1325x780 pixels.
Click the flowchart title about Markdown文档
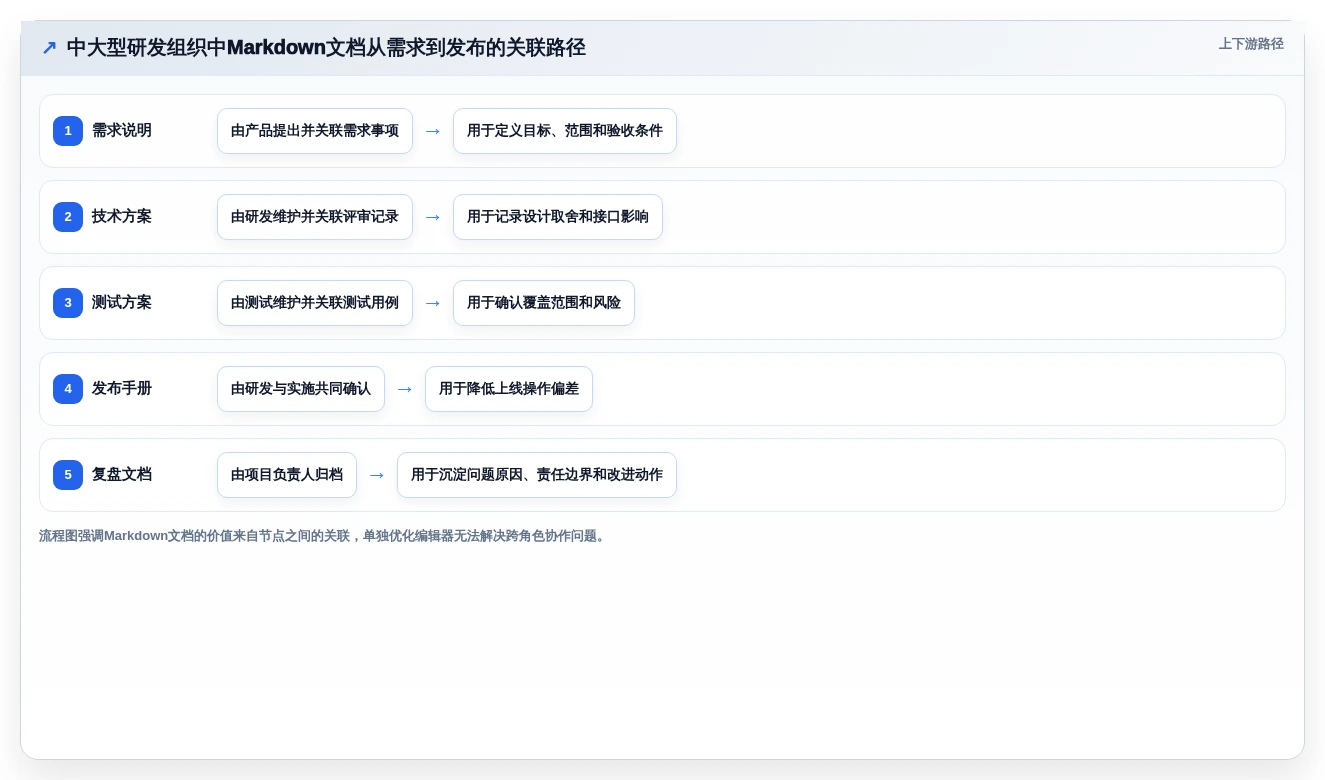(326, 47)
